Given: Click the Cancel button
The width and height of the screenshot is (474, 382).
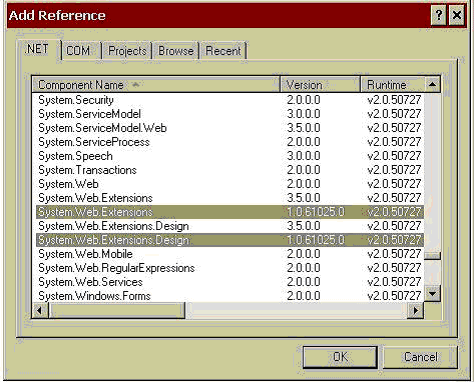Looking at the screenshot, I should point(420,357).
